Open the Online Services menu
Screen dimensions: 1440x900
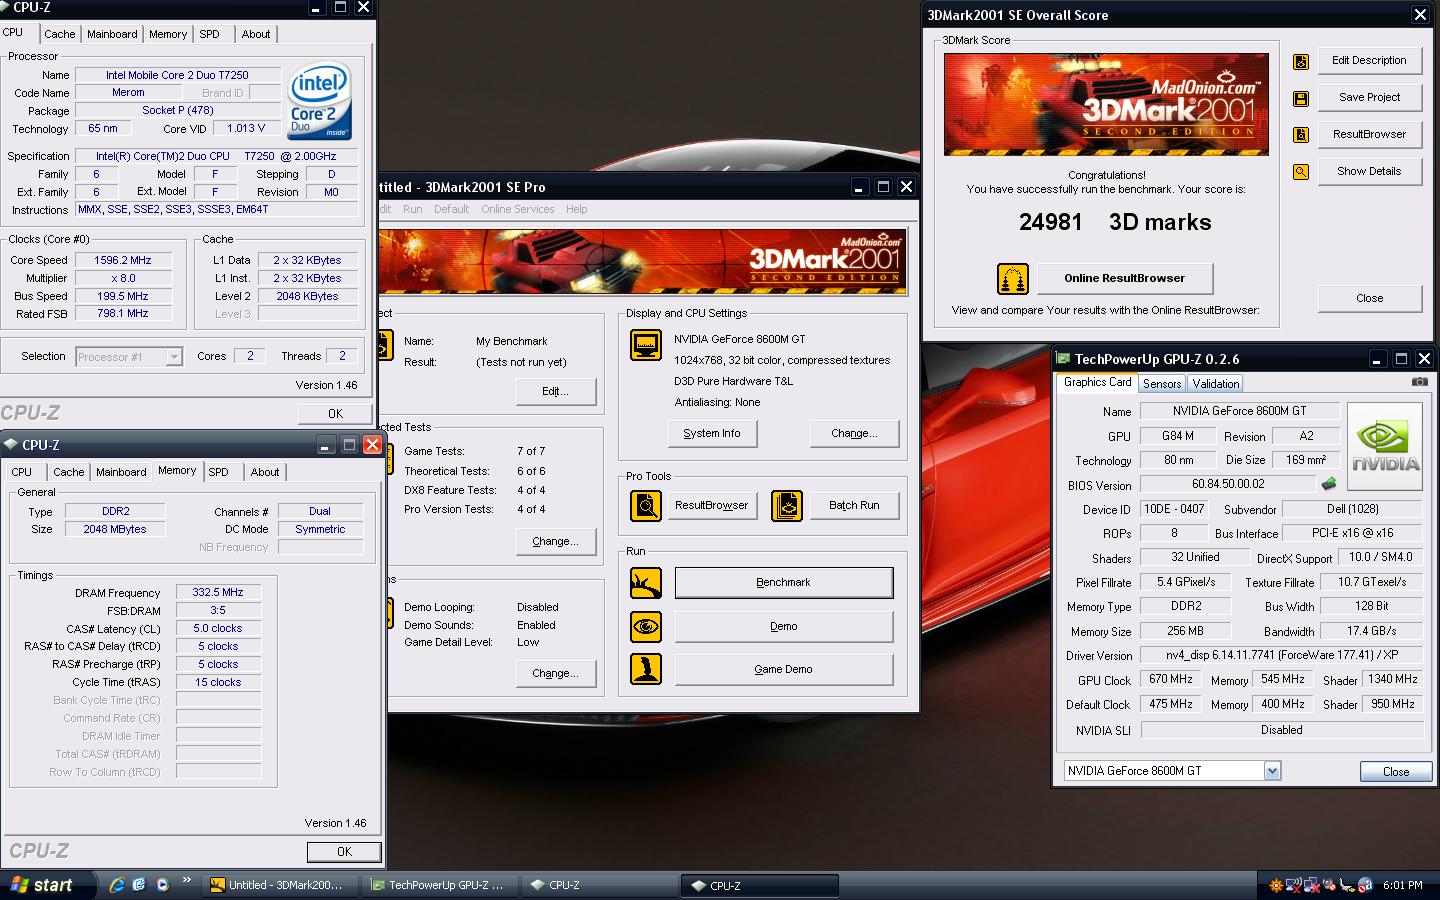(x=517, y=209)
